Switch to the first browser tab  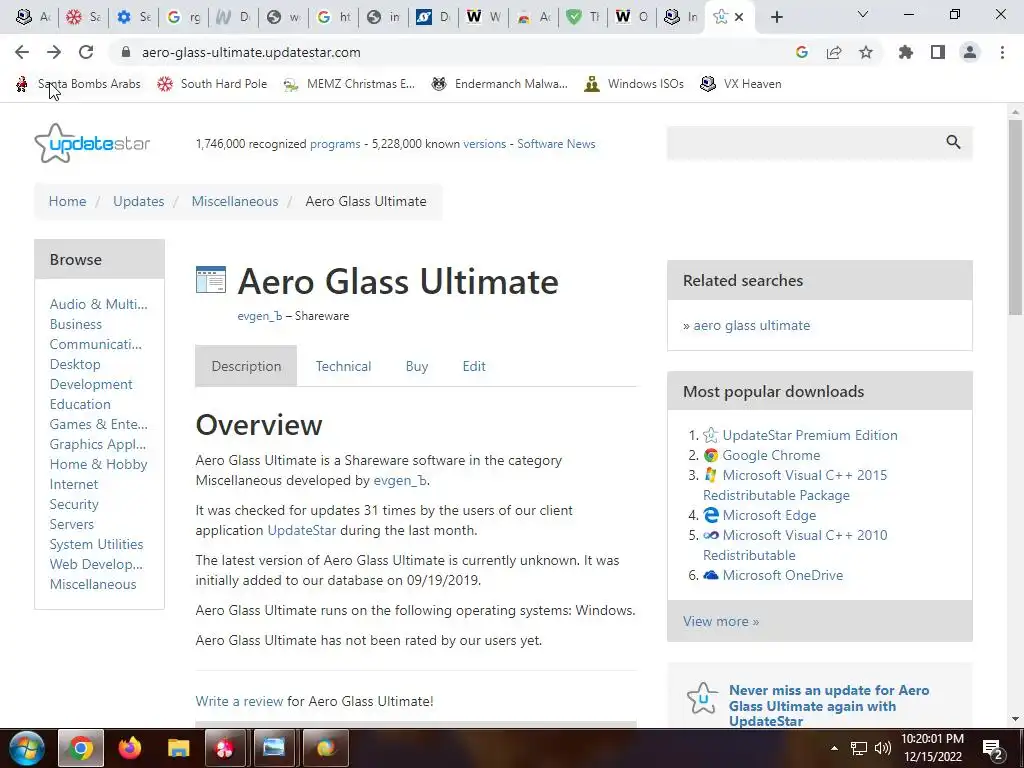[33, 17]
